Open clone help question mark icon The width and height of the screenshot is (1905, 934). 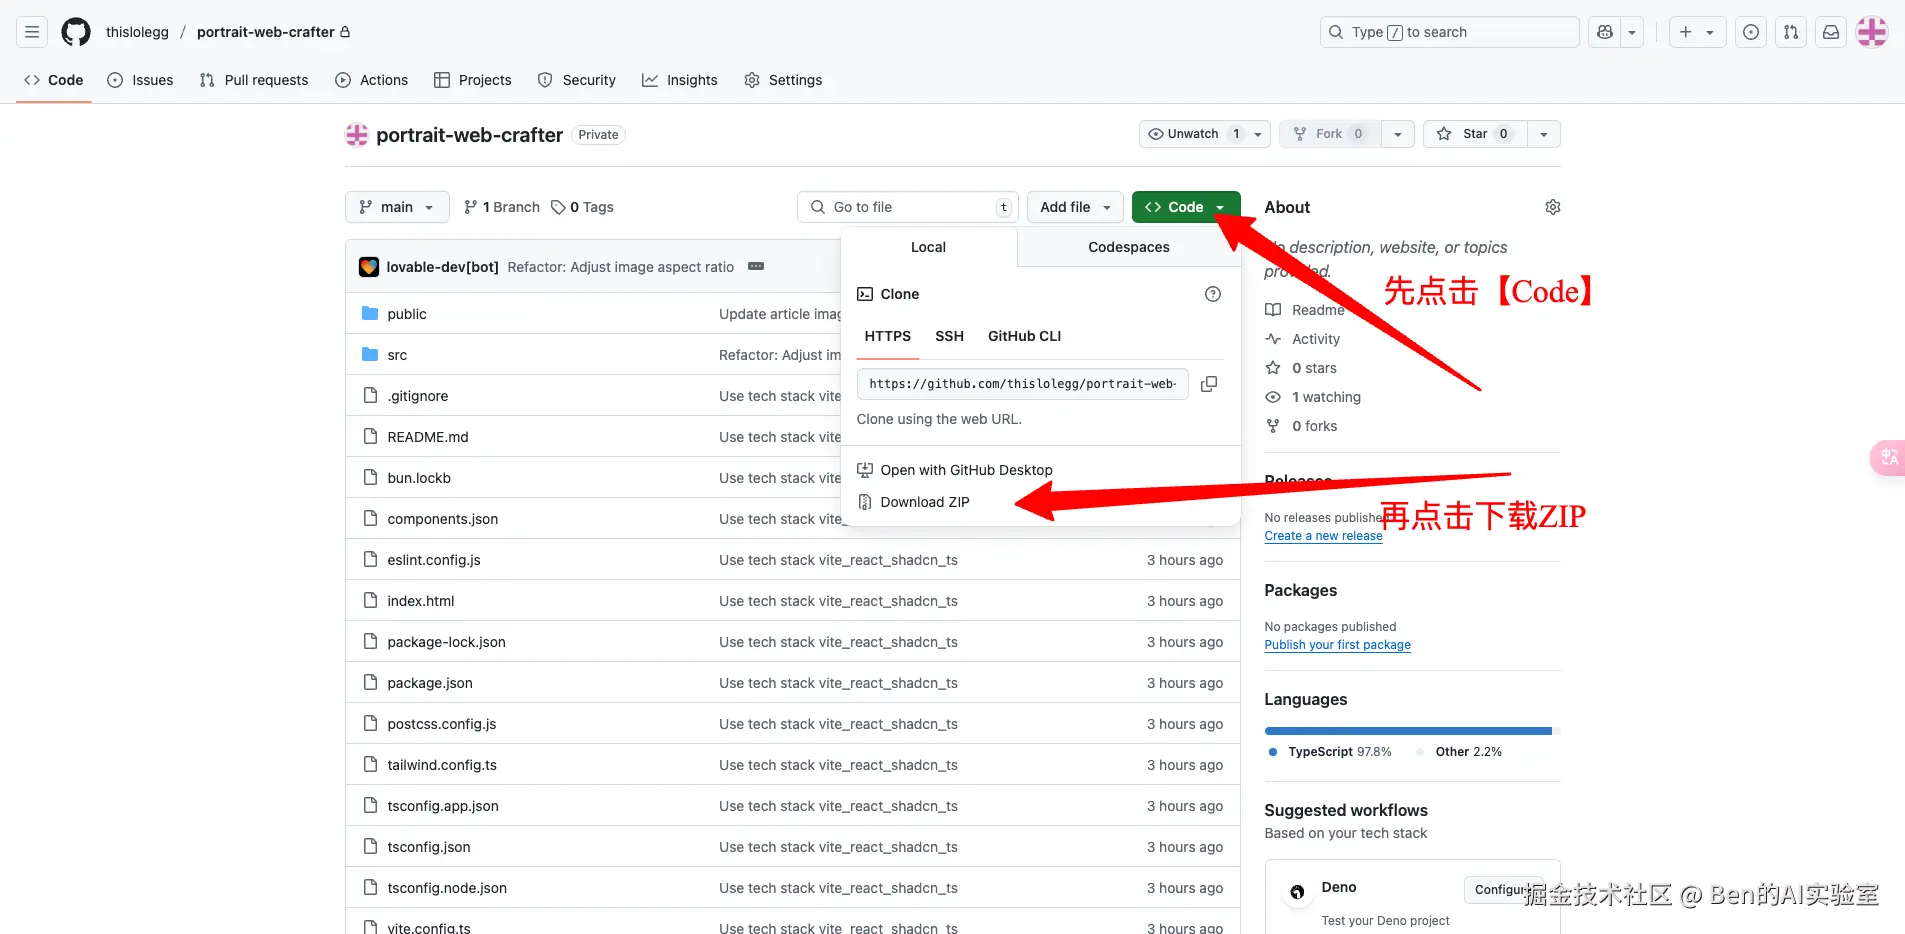coord(1213,294)
